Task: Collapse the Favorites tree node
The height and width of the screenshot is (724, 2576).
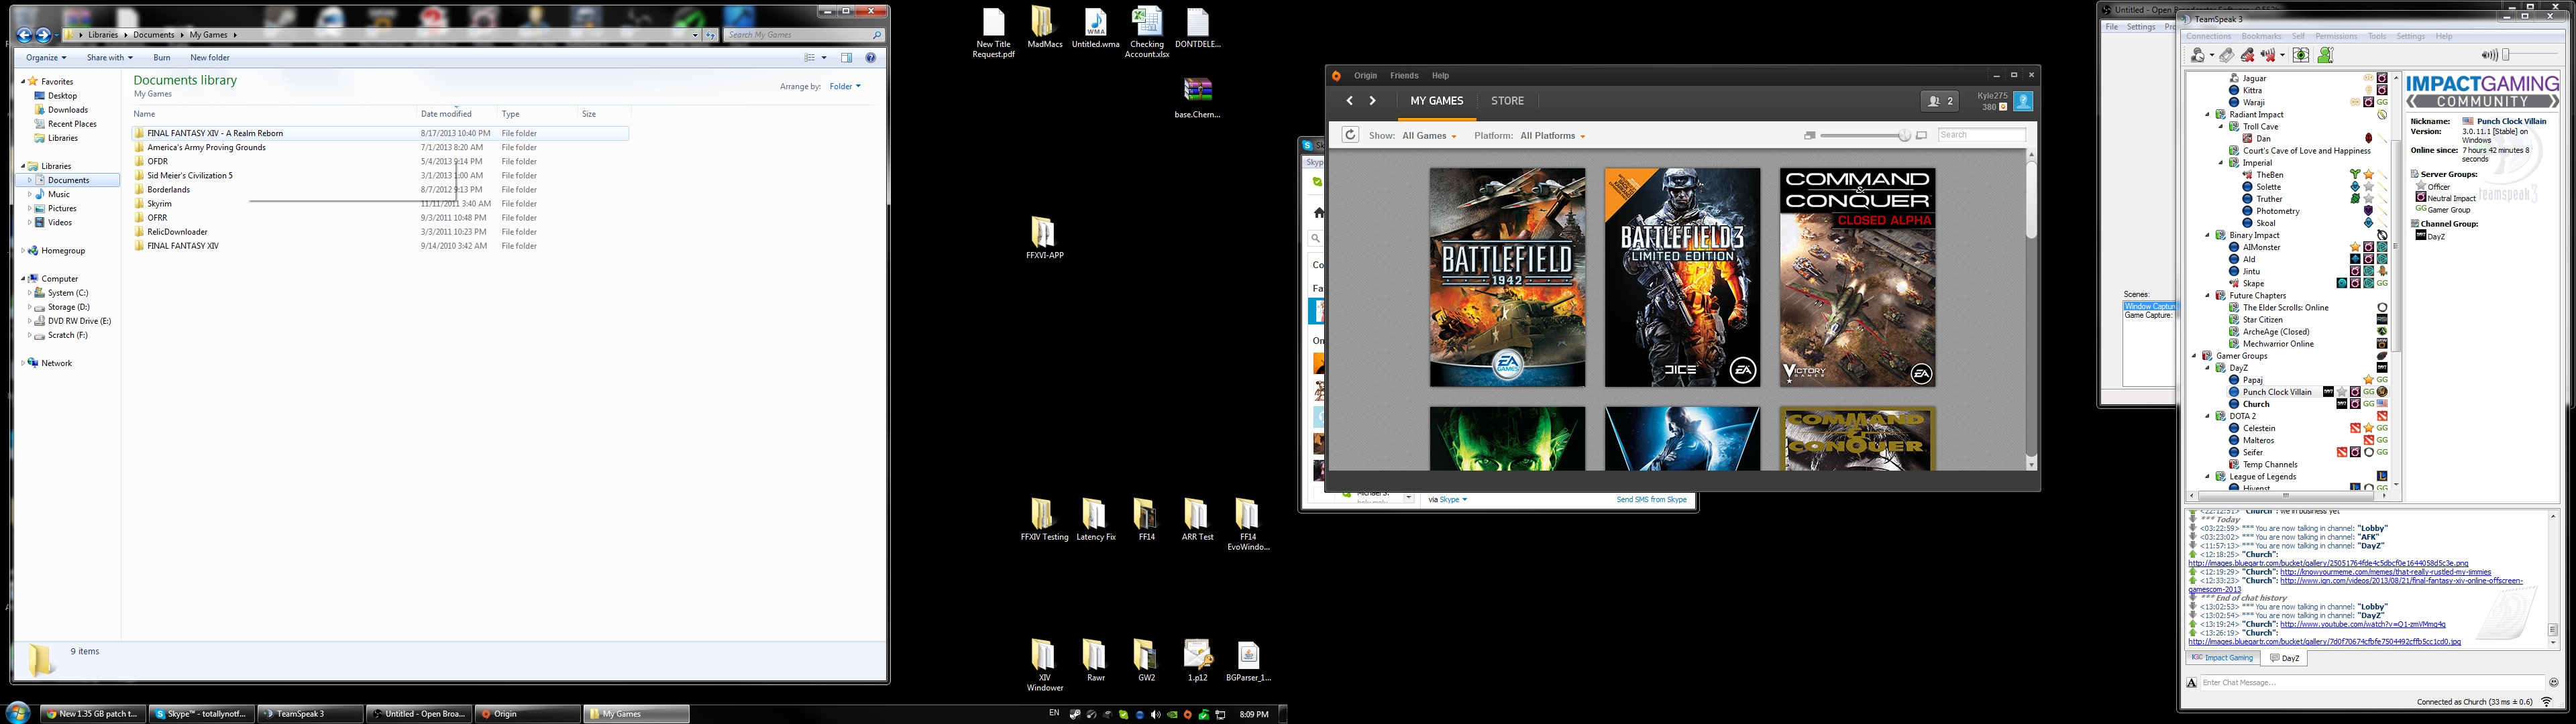Action: click(x=22, y=81)
